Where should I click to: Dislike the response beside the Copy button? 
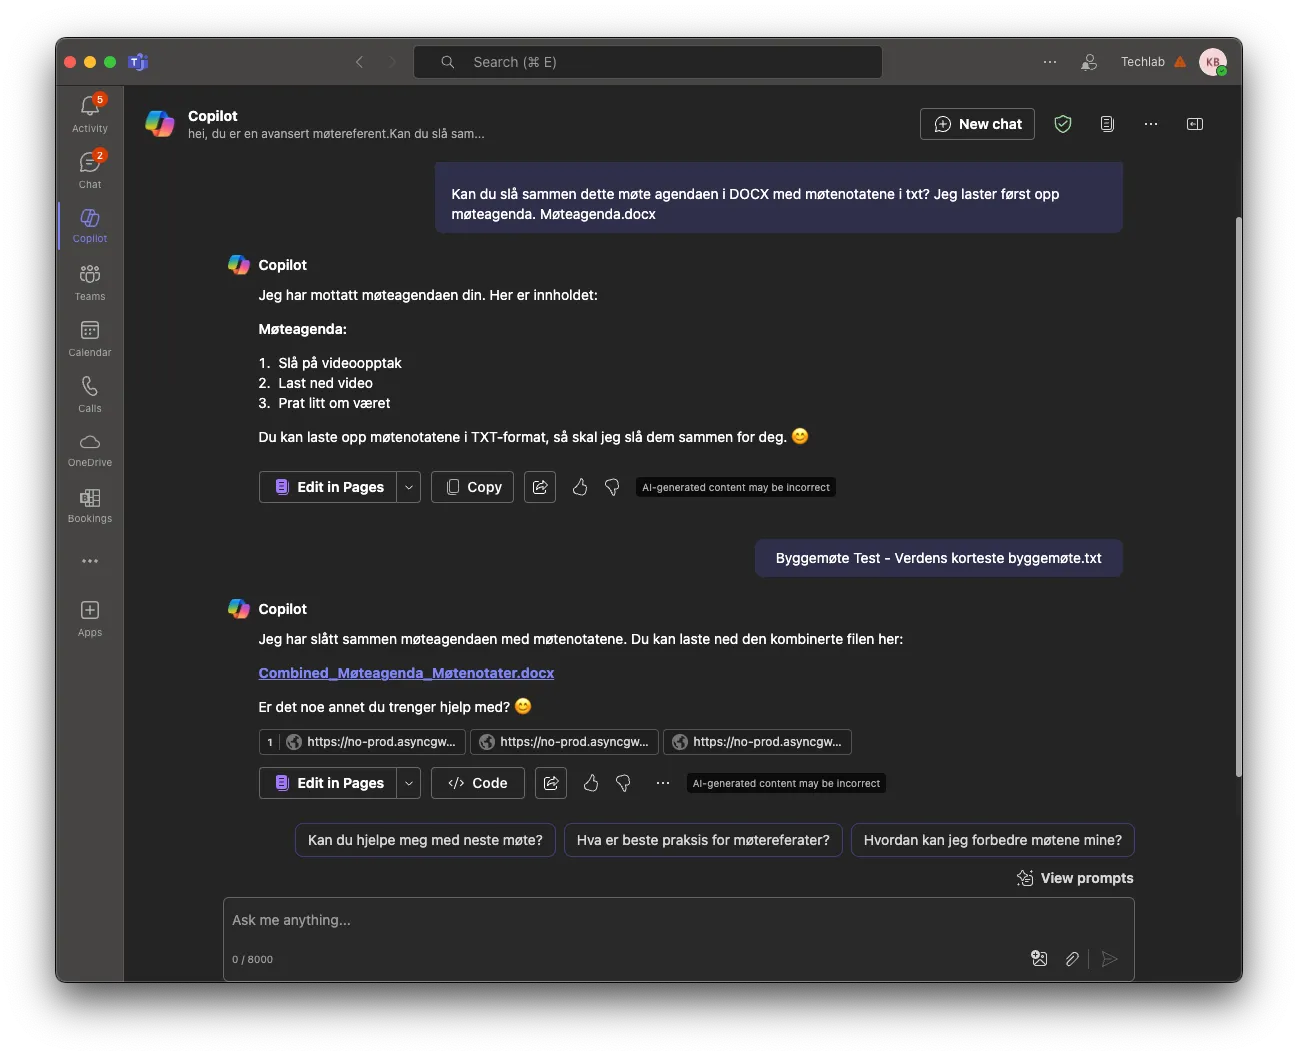tap(612, 487)
